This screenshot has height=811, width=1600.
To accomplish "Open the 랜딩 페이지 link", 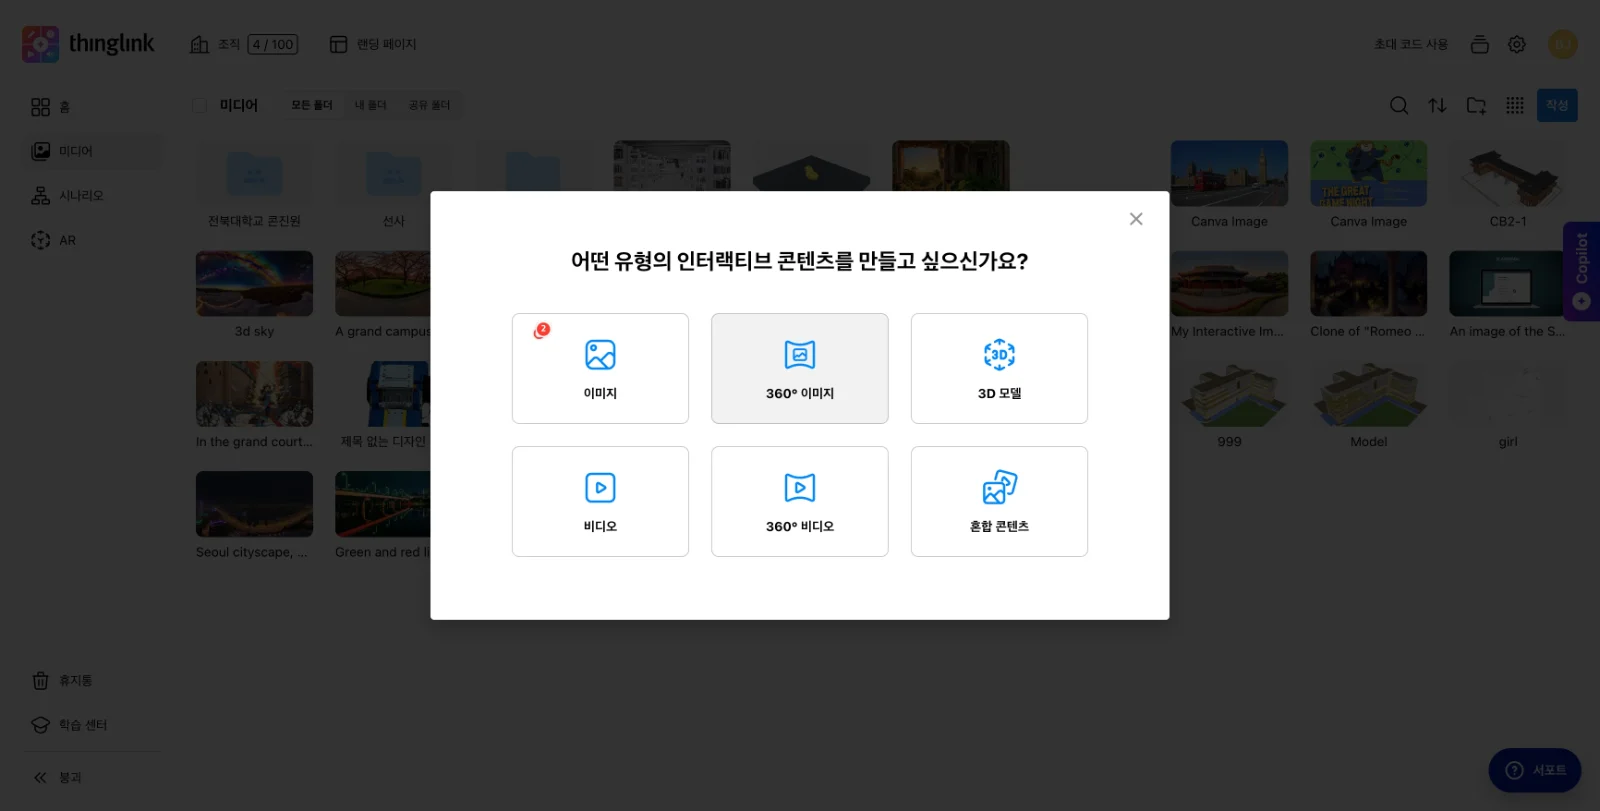I will coord(373,44).
